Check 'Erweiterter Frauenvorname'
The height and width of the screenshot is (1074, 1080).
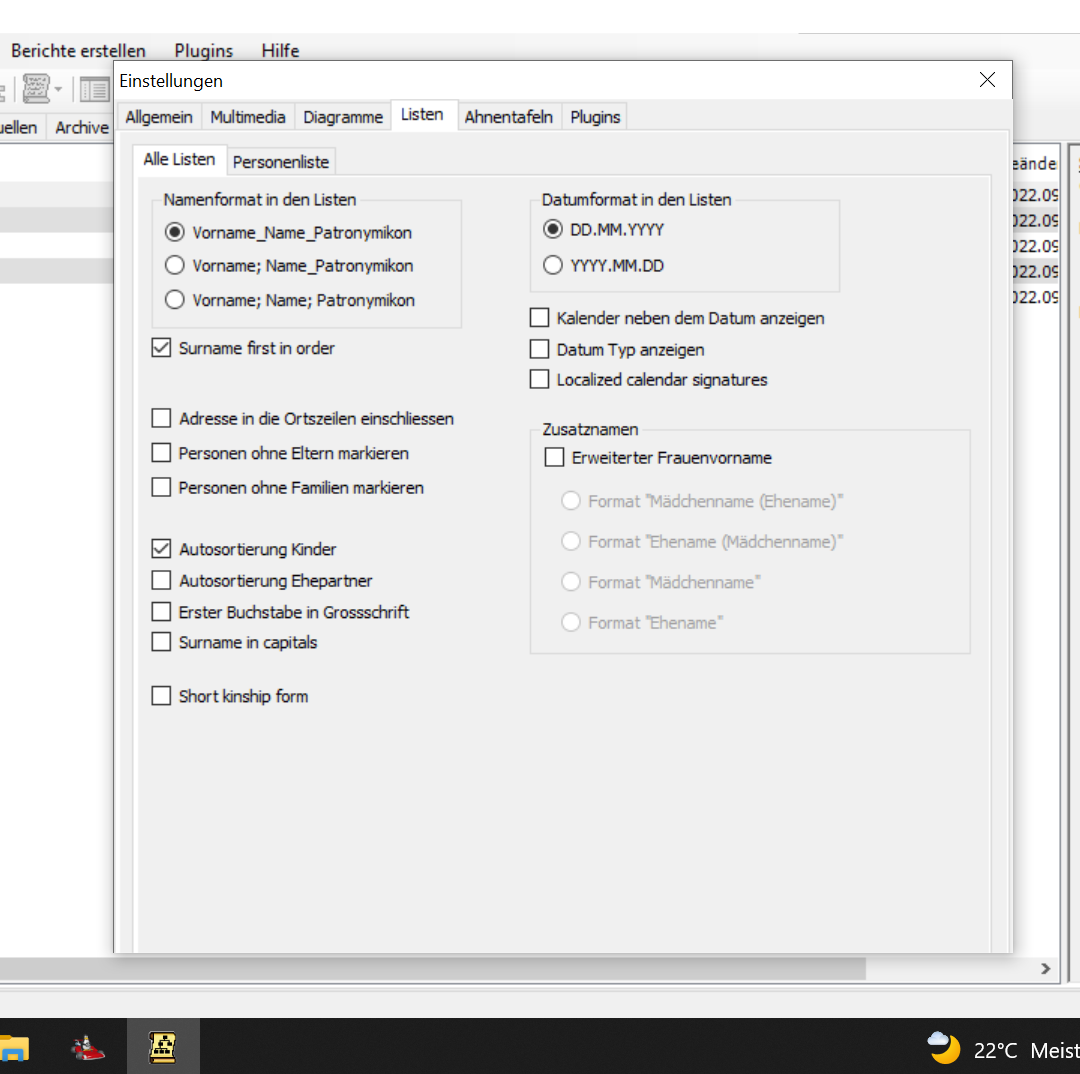pyautogui.click(x=555, y=457)
